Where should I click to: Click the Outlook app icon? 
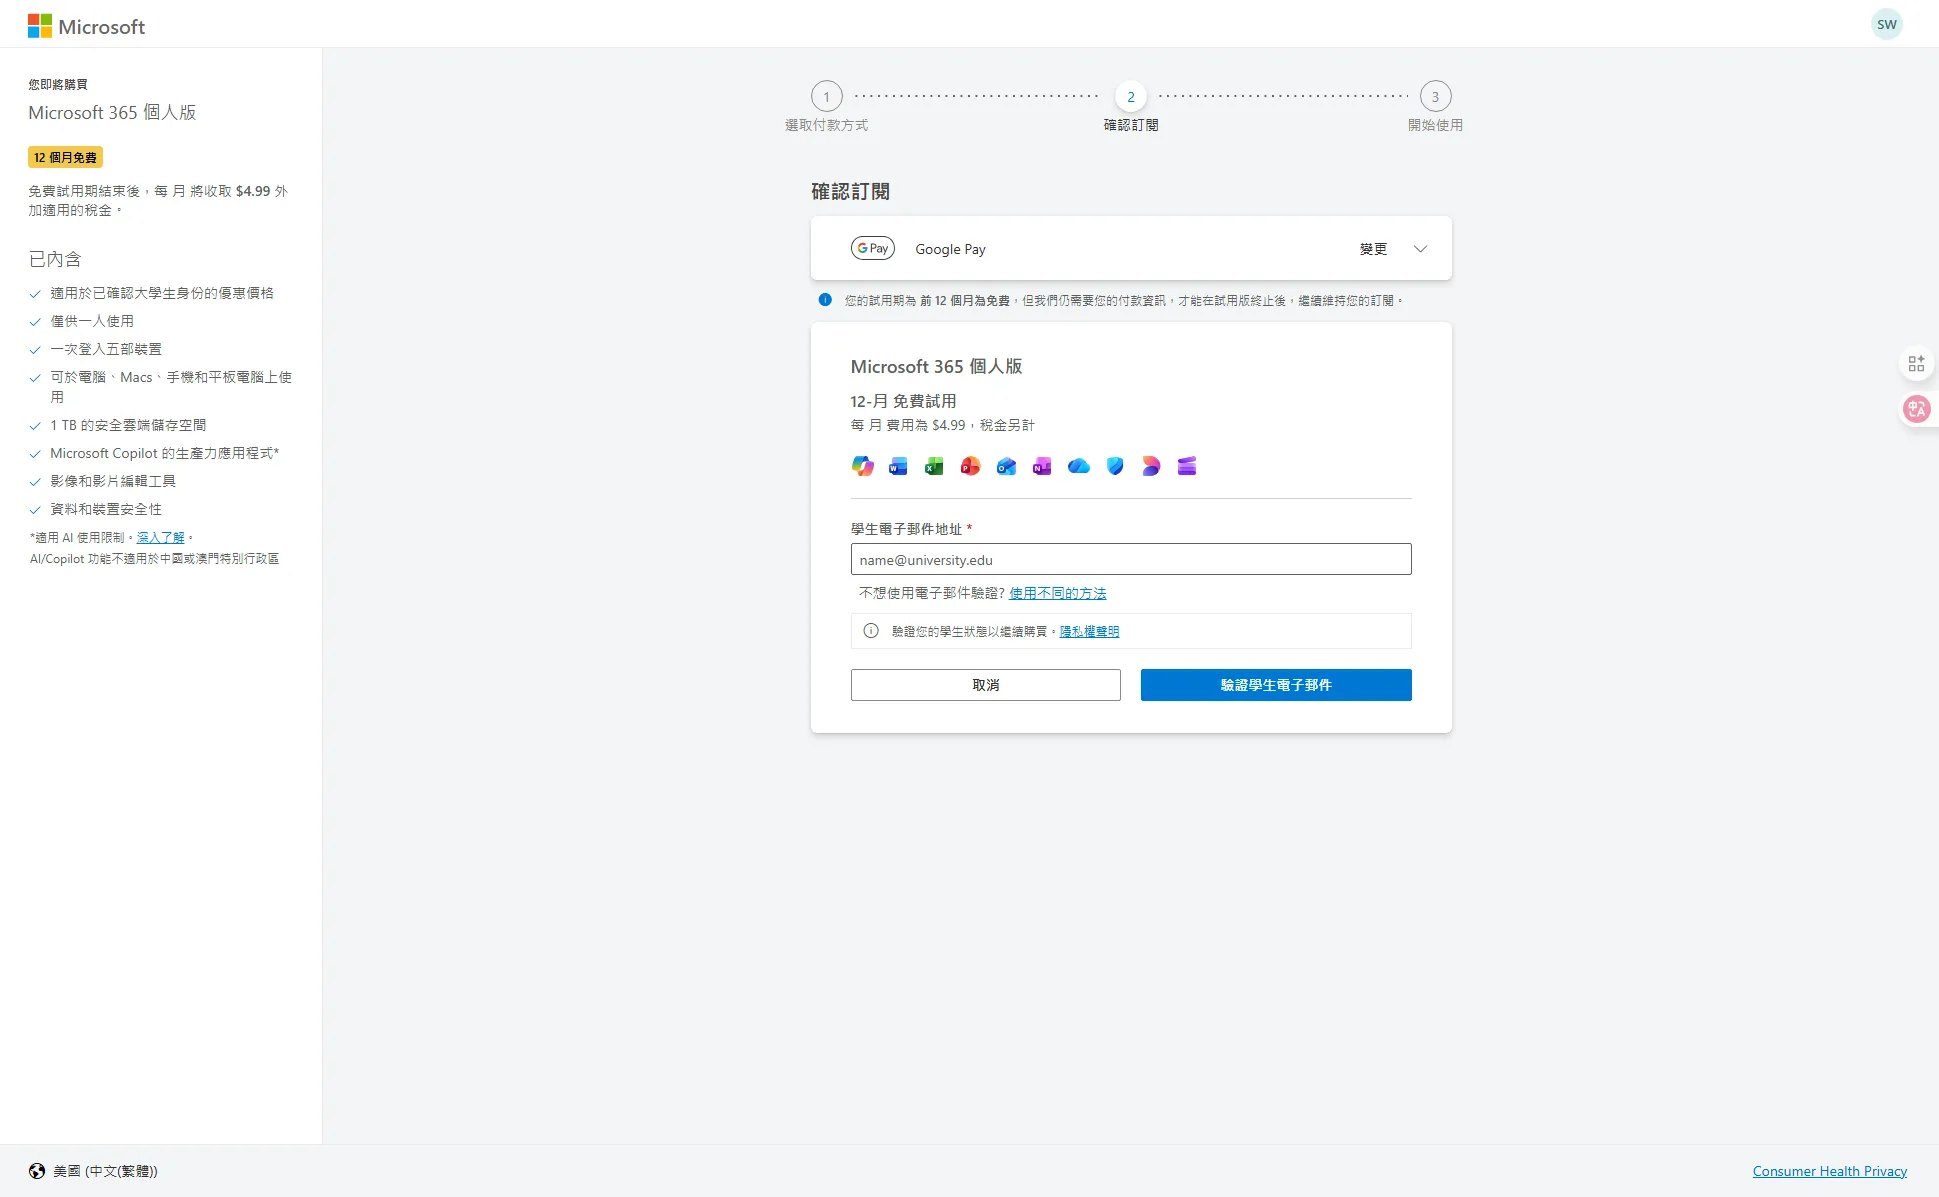1006,466
